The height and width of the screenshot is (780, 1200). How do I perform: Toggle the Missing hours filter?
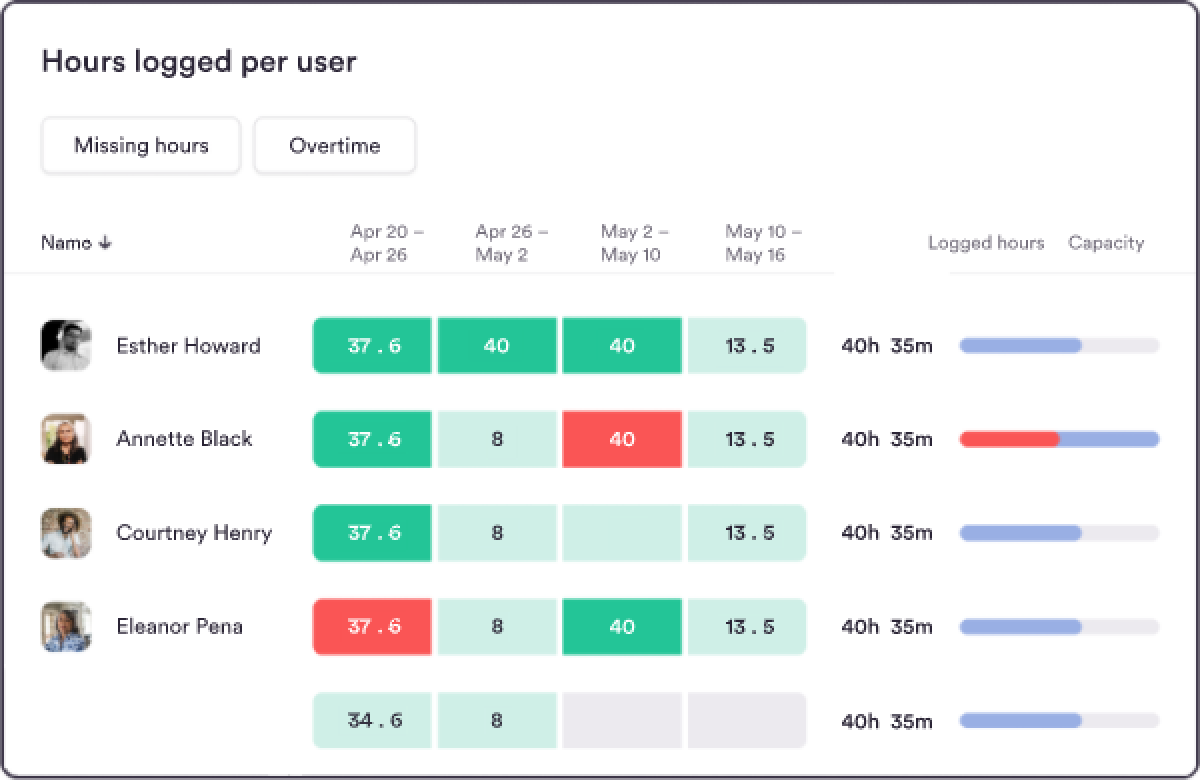(140, 145)
